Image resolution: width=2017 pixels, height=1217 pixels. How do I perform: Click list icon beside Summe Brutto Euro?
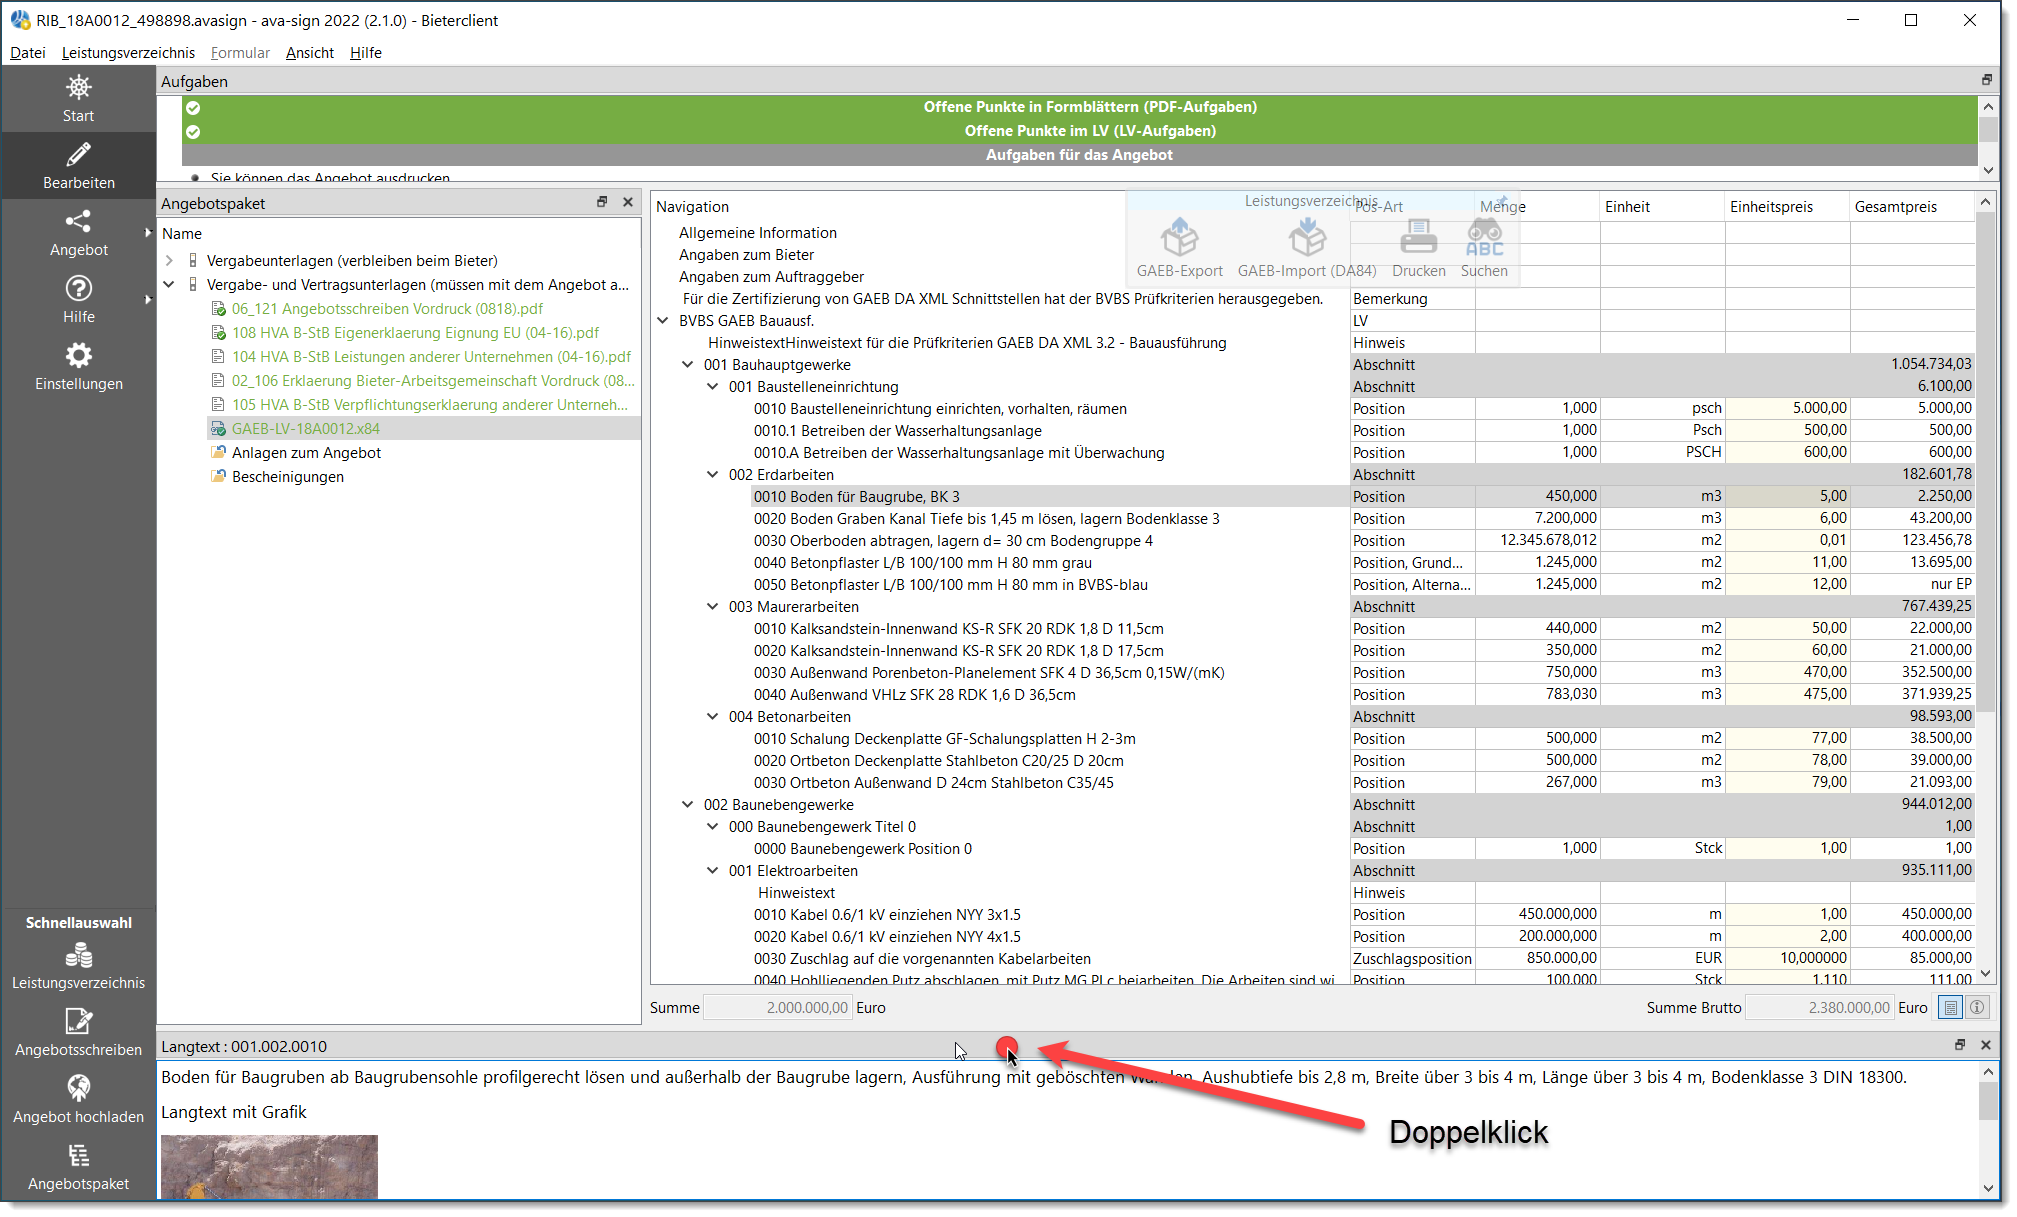pyautogui.click(x=1950, y=1007)
